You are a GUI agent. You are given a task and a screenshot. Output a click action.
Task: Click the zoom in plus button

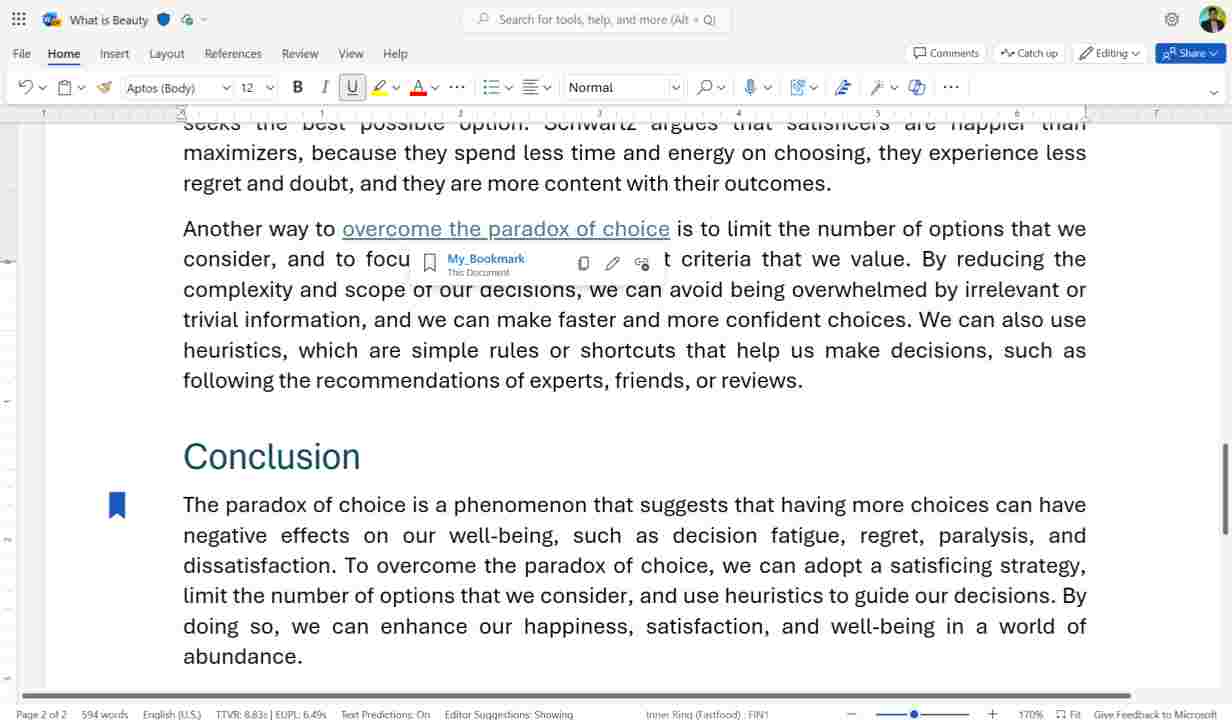pos(992,714)
